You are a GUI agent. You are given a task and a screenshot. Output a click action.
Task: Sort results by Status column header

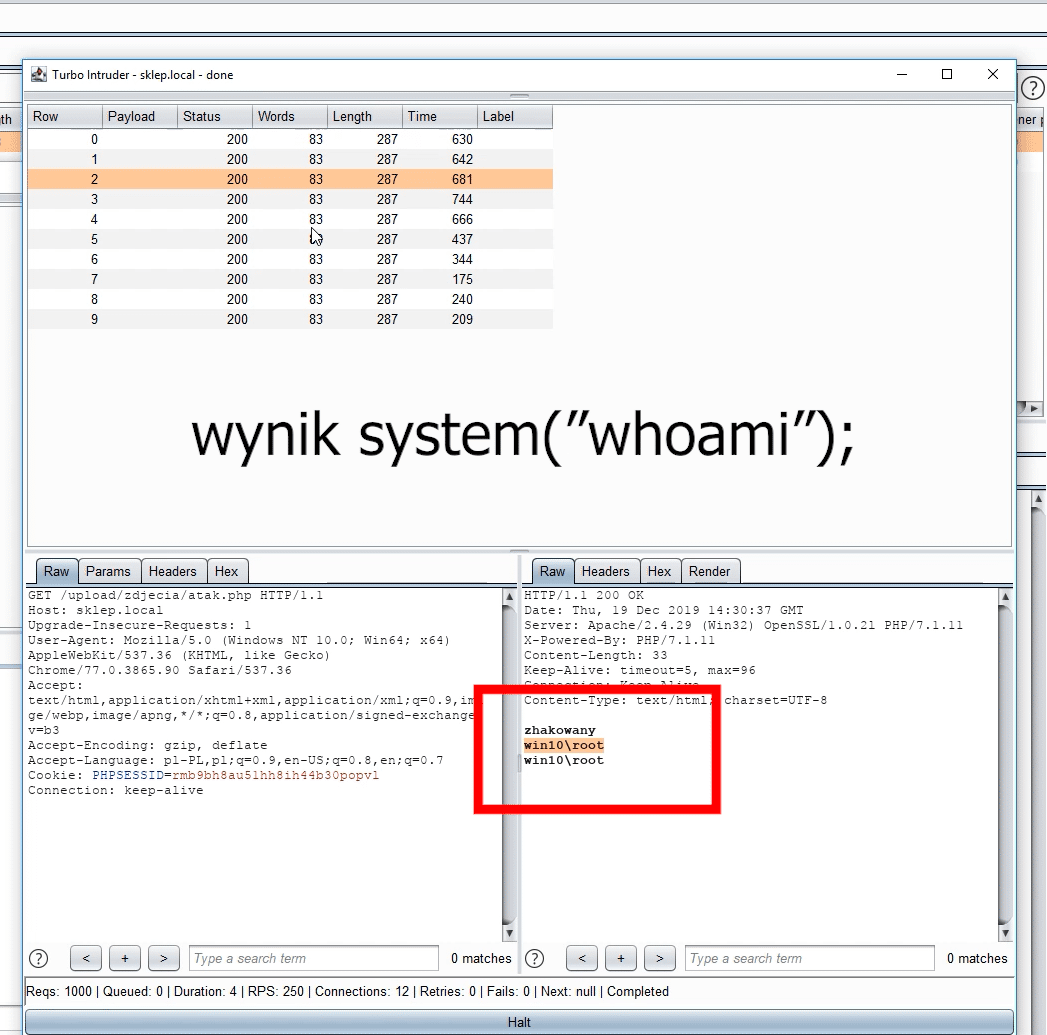pyautogui.click(x=214, y=116)
